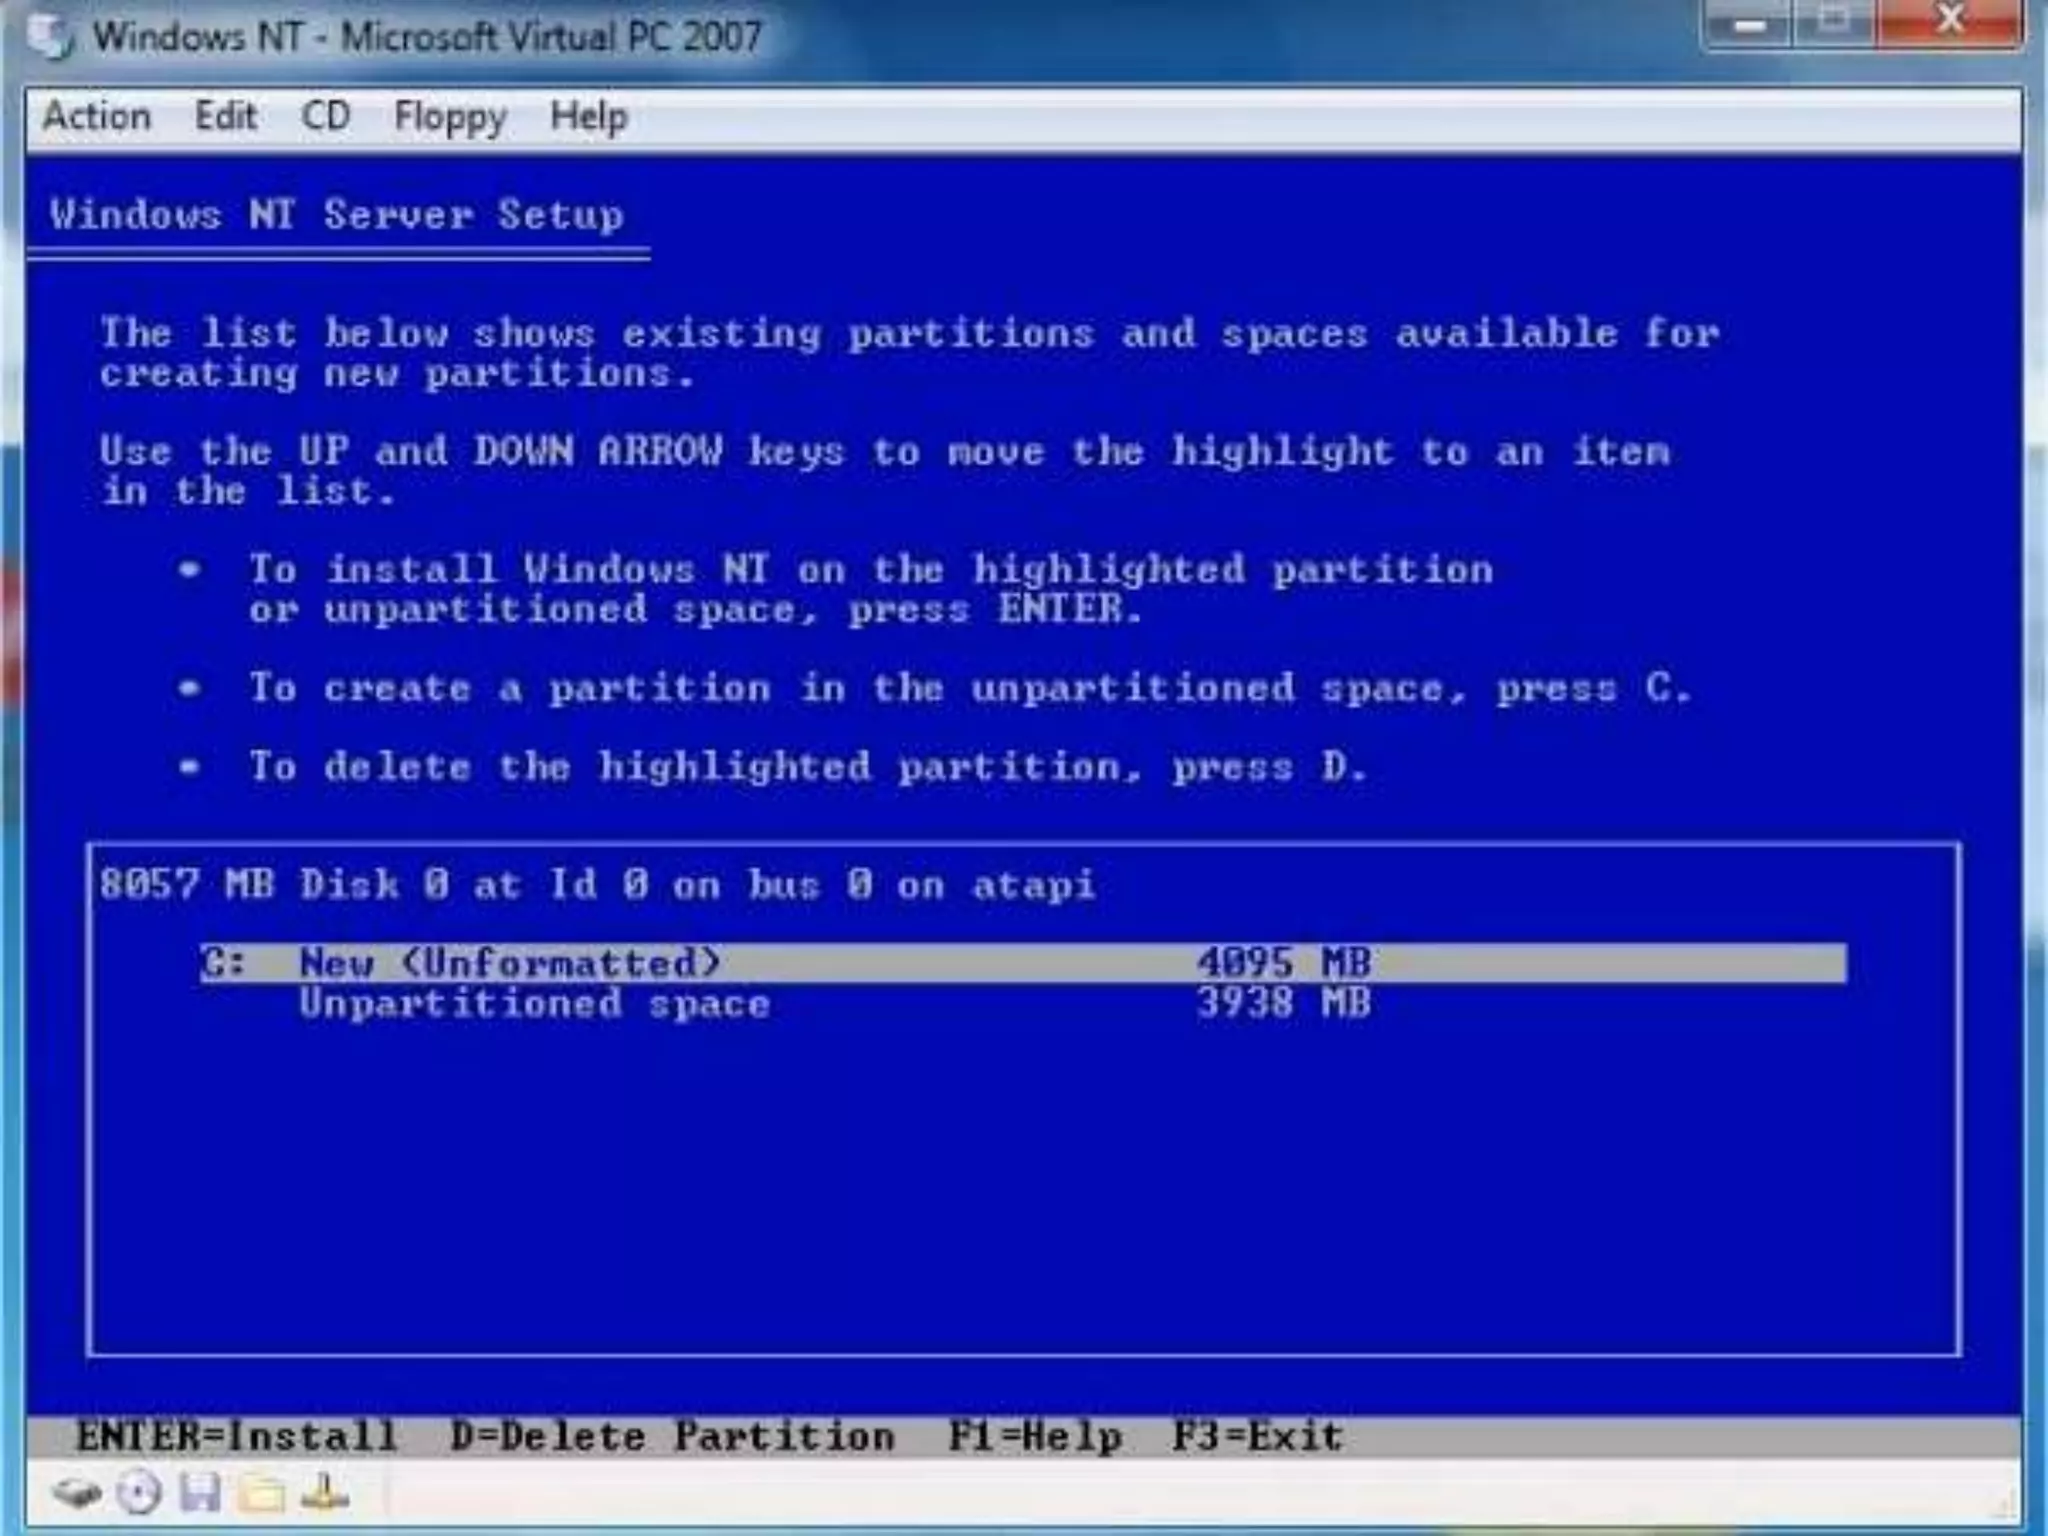
Task: Click D=Delete Partition in bottom bar
Action: [672, 1437]
